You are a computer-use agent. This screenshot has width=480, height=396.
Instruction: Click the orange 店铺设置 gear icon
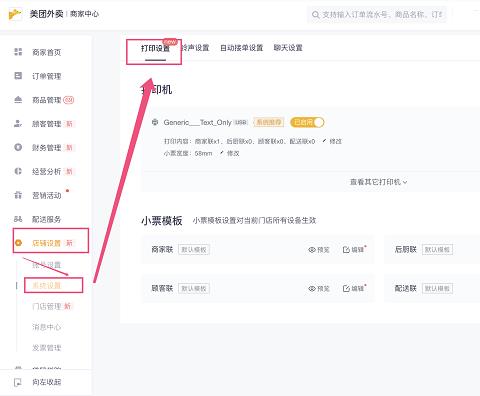tap(18, 243)
